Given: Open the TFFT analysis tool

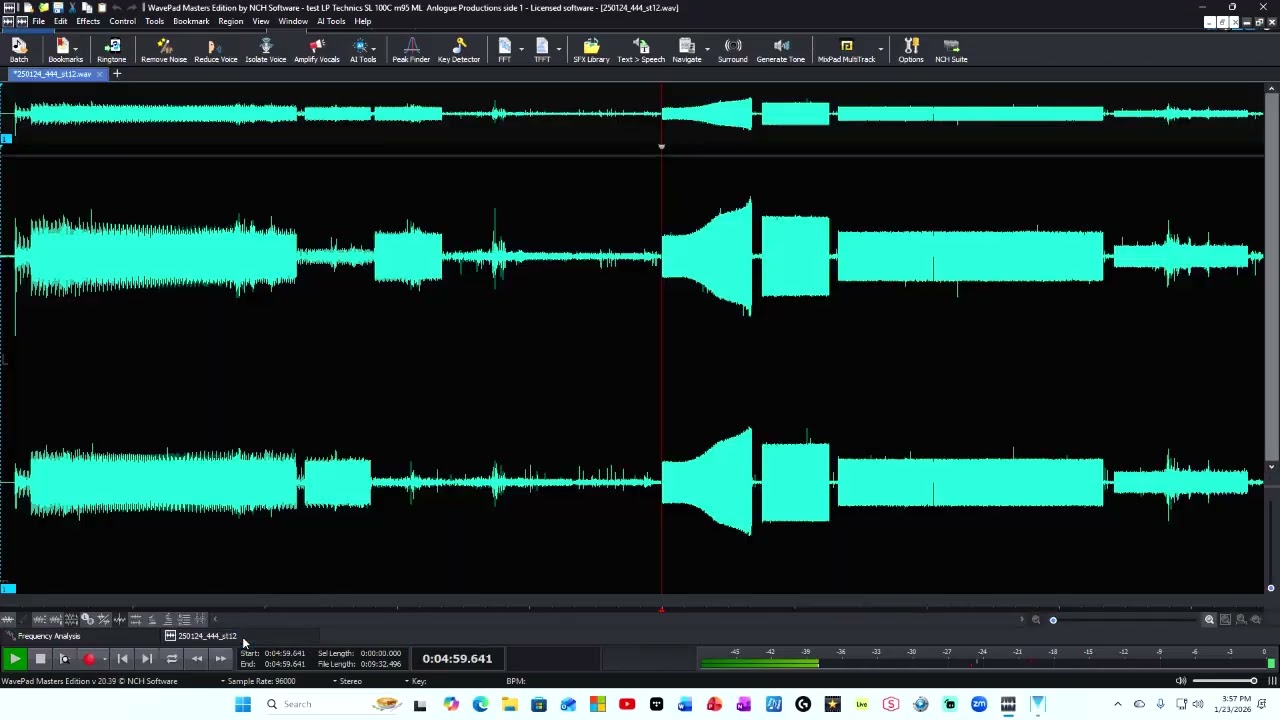Looking at the screenshot, I should tap(541, 50).
